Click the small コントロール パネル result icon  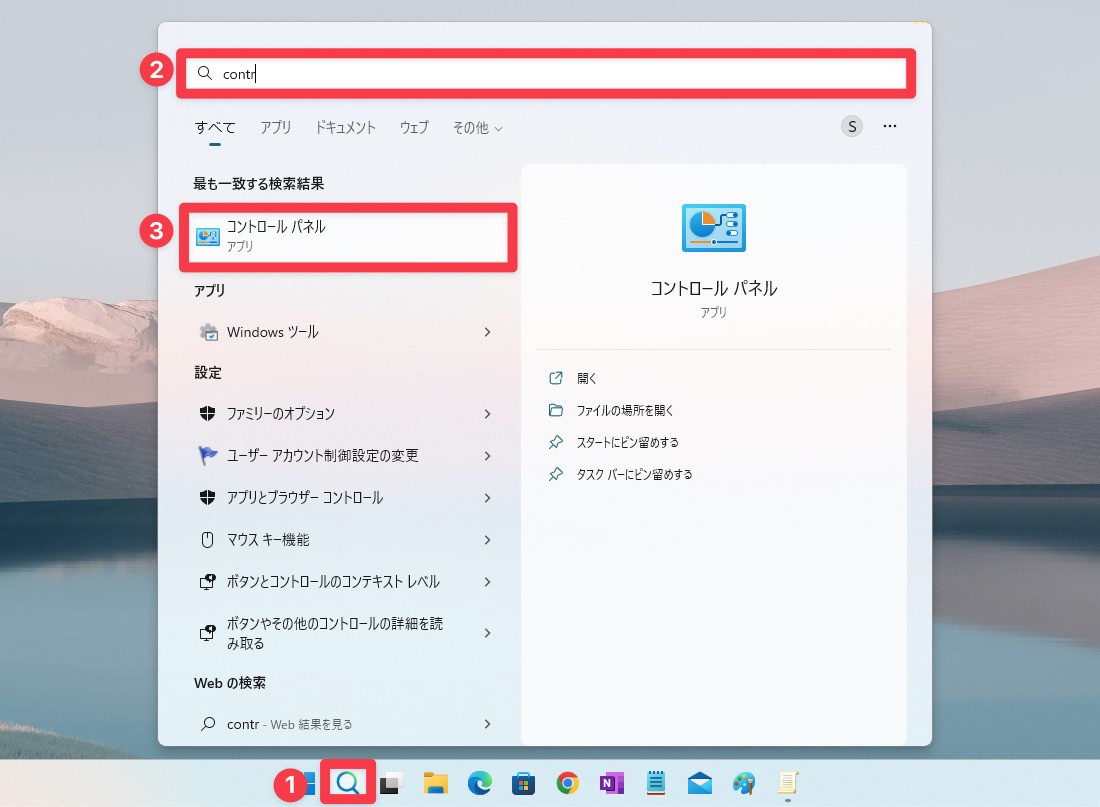tap(208, 236)
